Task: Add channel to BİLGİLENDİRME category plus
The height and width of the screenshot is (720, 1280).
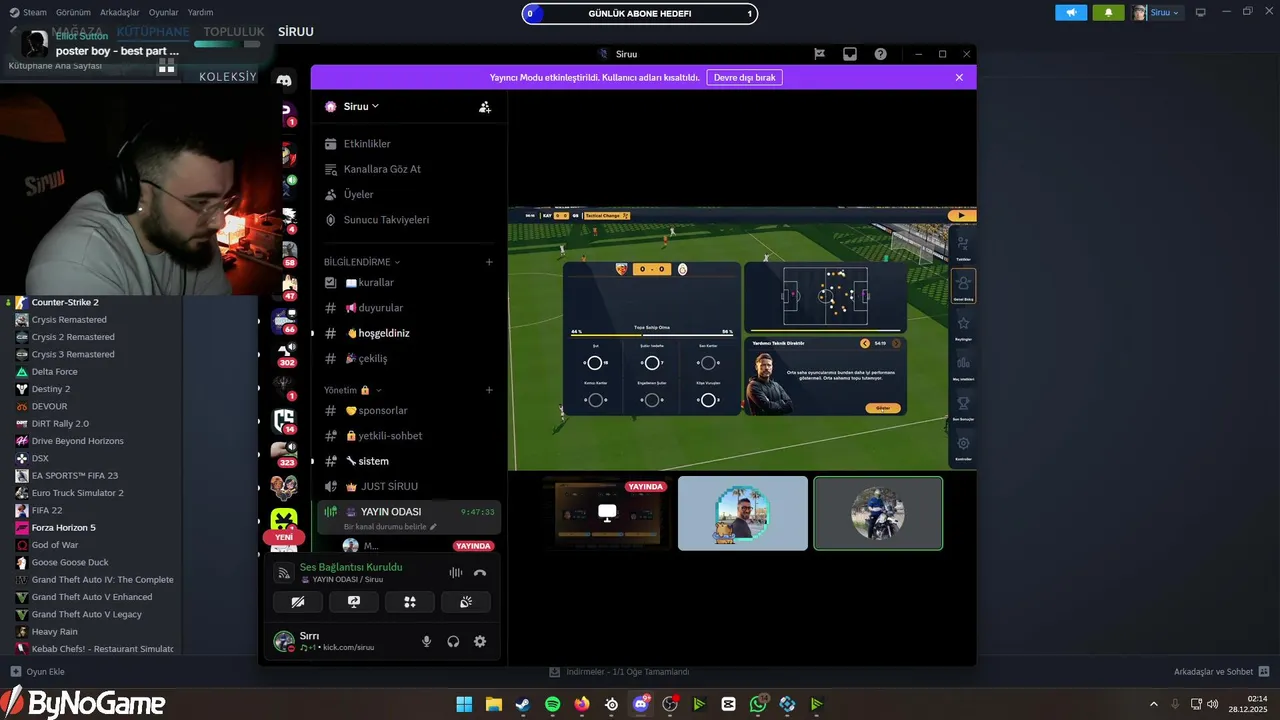Action: 489,262
